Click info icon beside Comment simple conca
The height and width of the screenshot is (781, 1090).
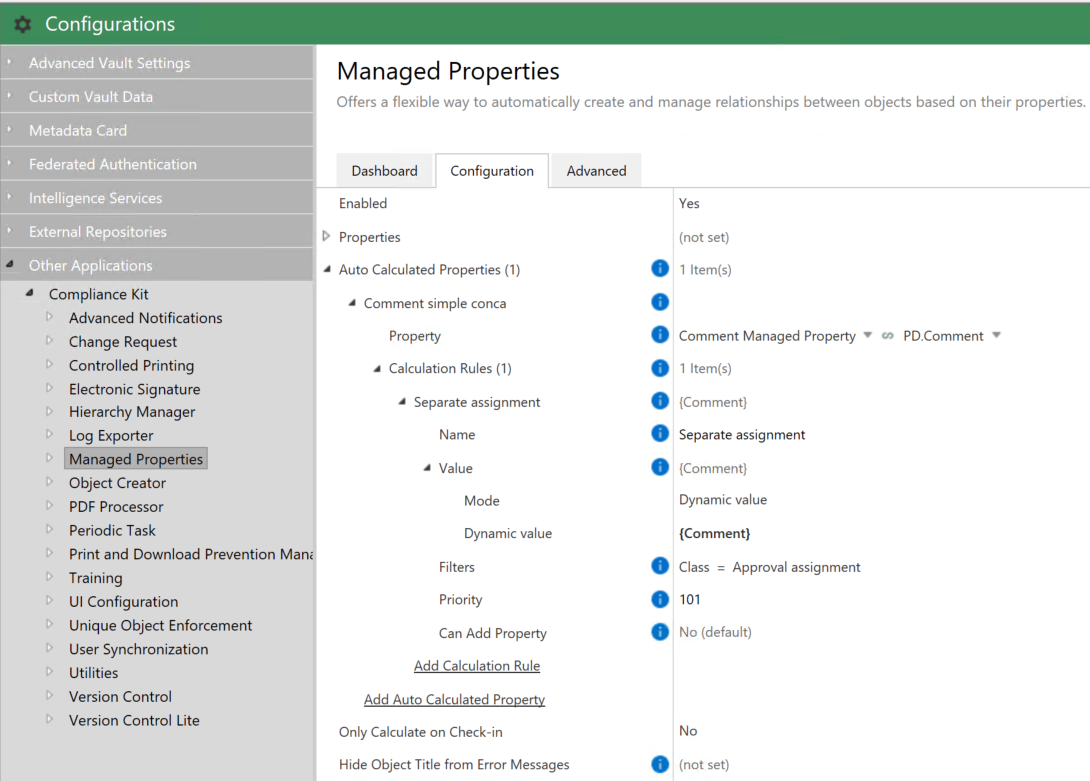[660, 302]
